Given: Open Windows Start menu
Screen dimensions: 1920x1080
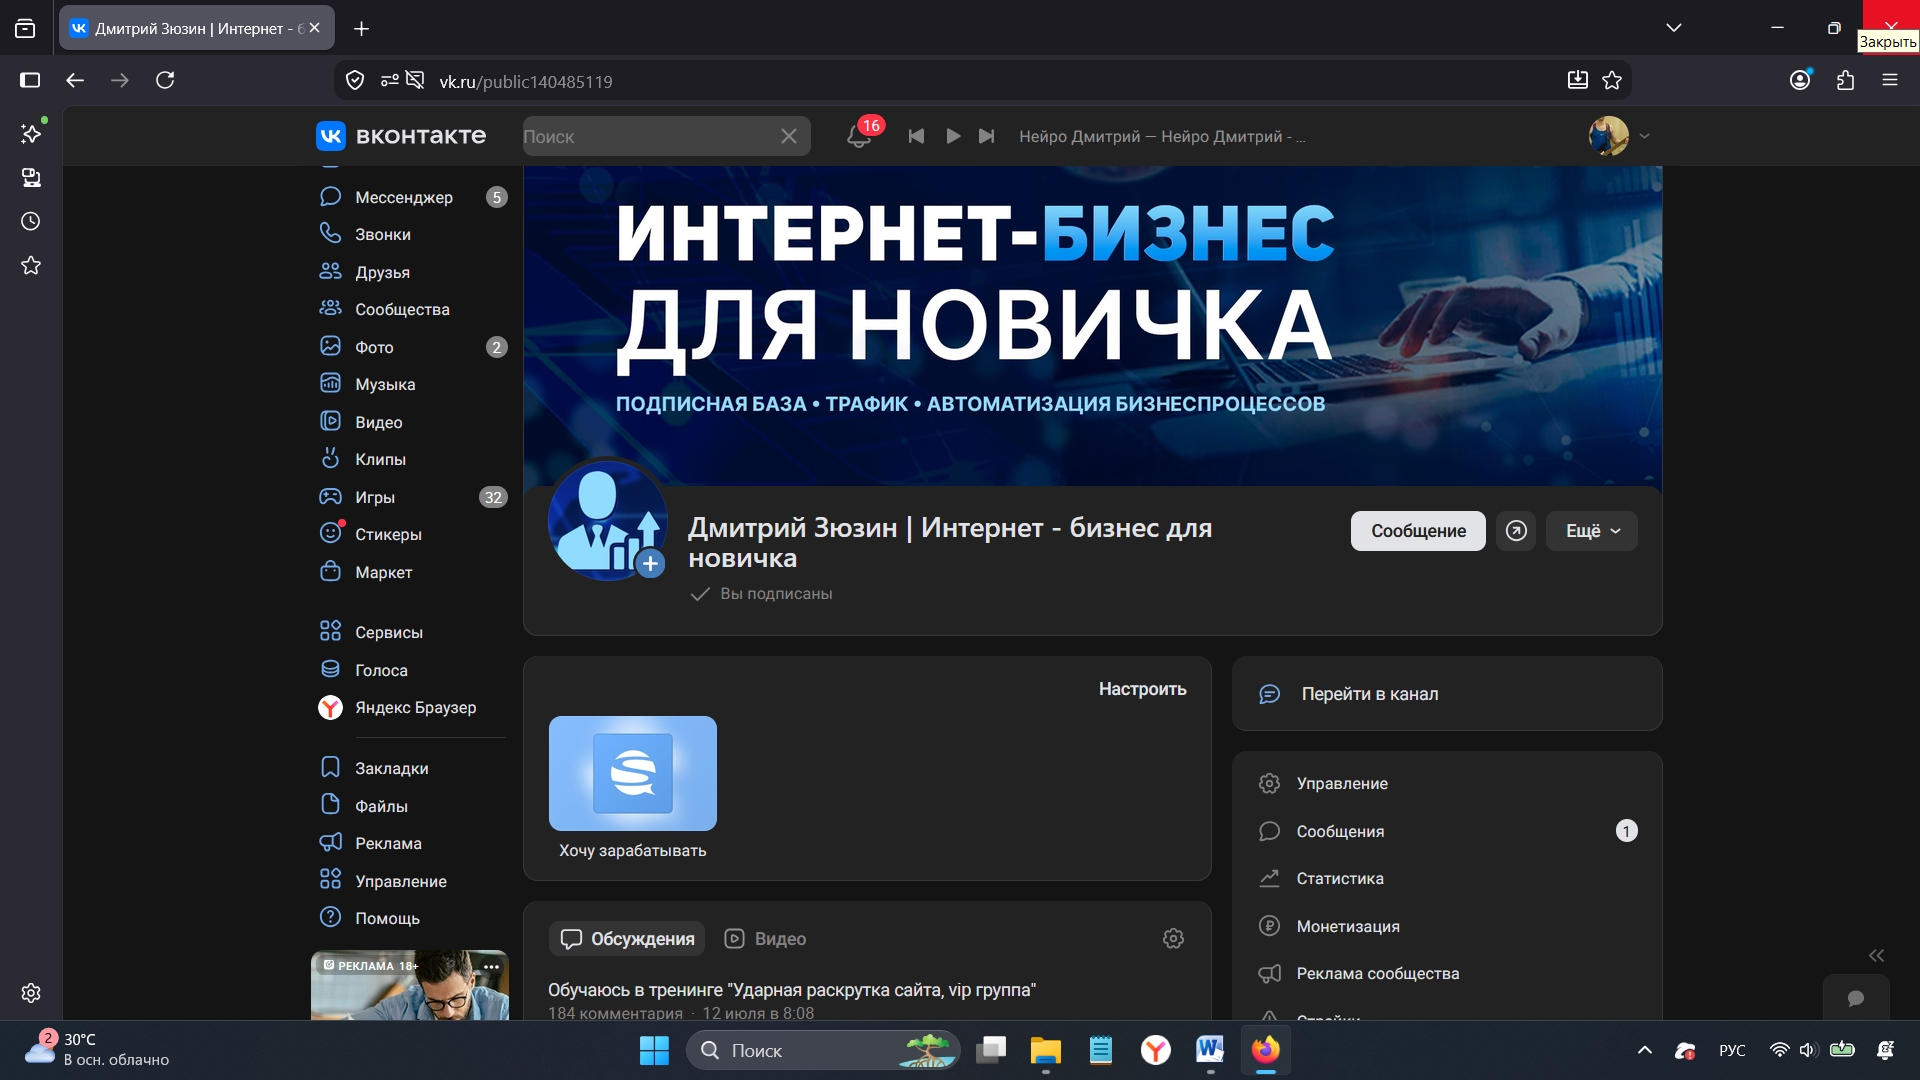Looking at the screenshot, I should click(x=654, y=1050).
